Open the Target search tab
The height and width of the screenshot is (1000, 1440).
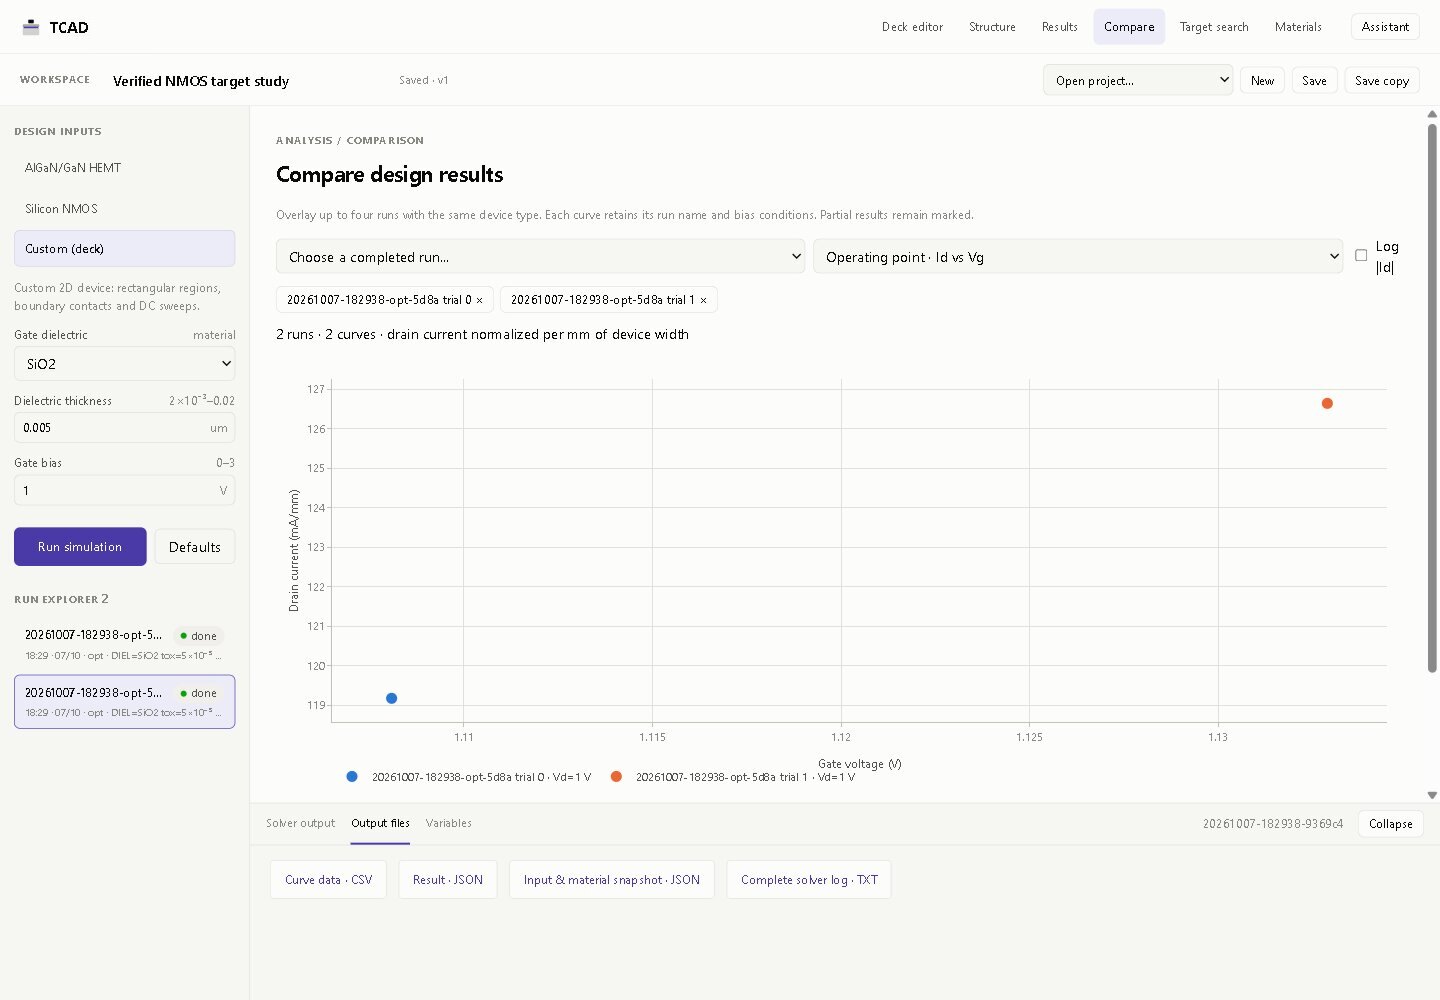pos(1214,27)
